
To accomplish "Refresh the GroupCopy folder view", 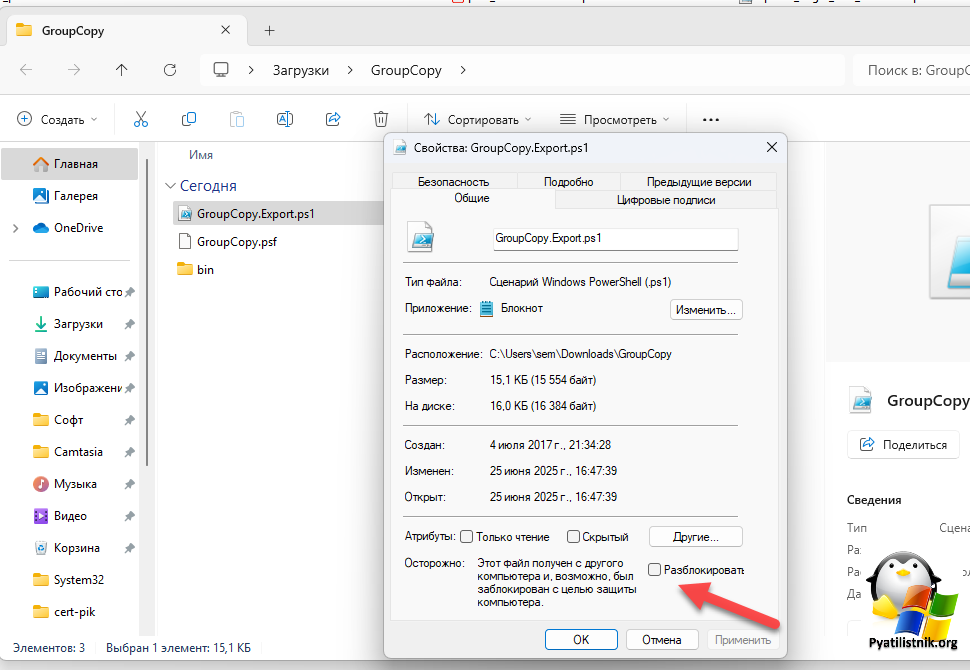I will [170, 70].
